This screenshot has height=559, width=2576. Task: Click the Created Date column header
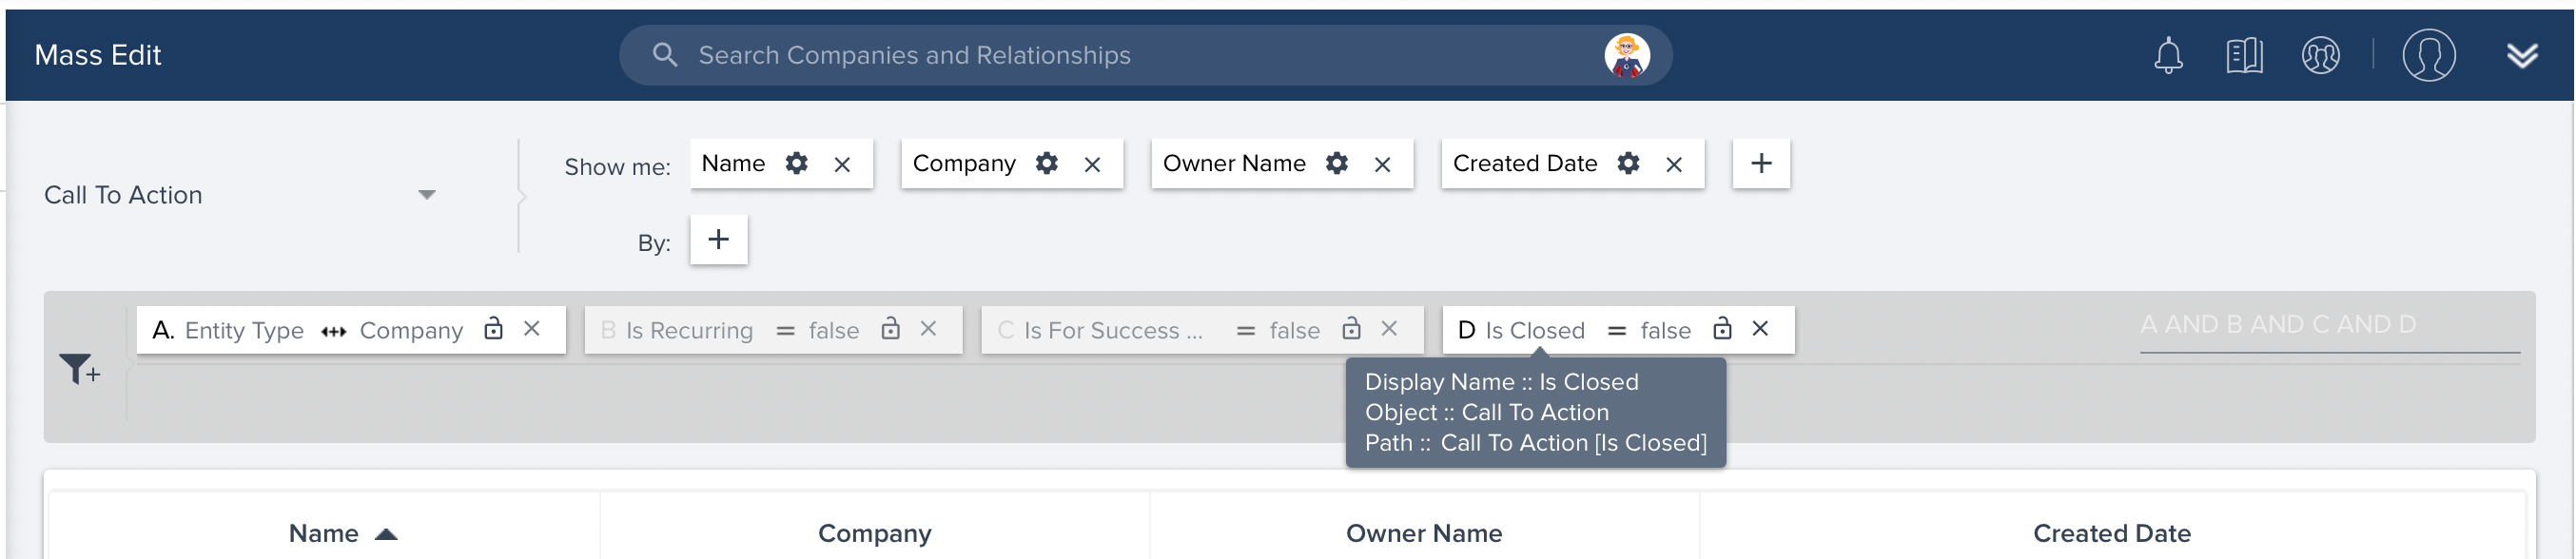pos(2111,533)
